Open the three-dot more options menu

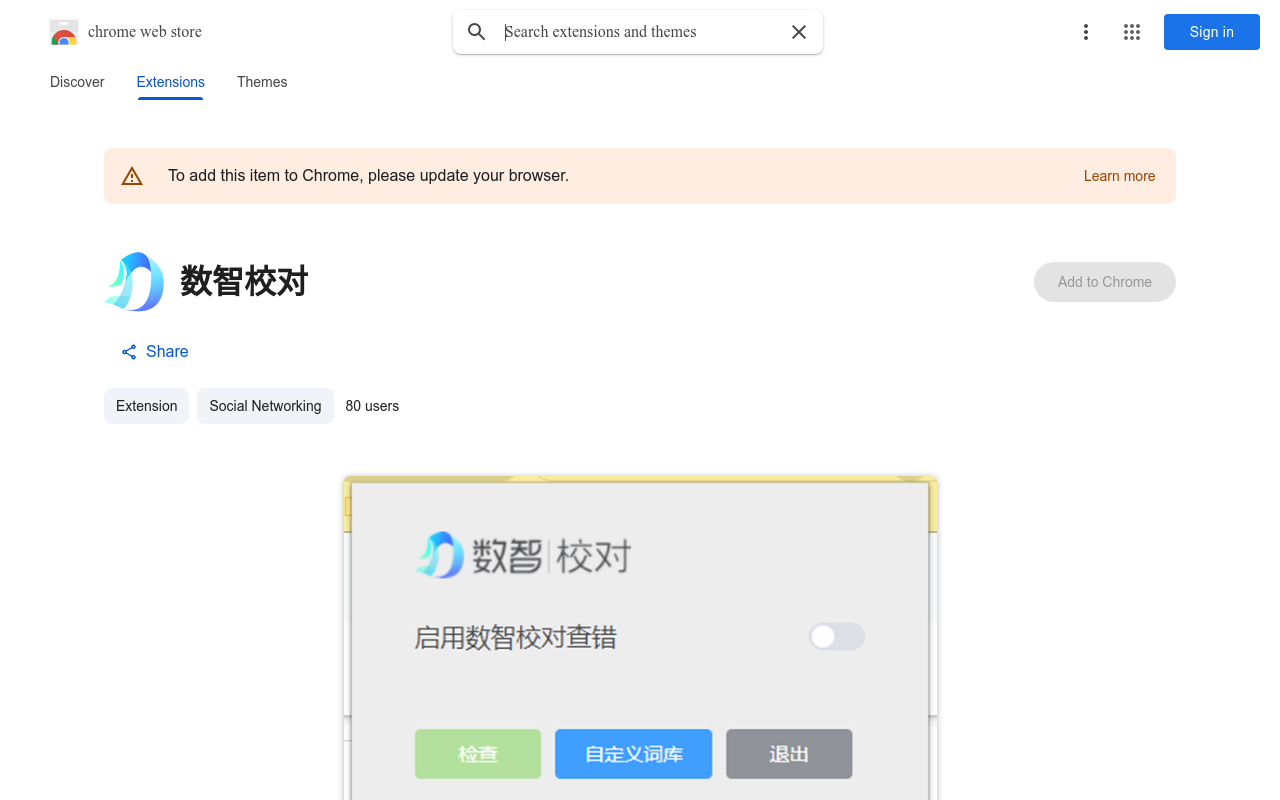coord(1085,32)
